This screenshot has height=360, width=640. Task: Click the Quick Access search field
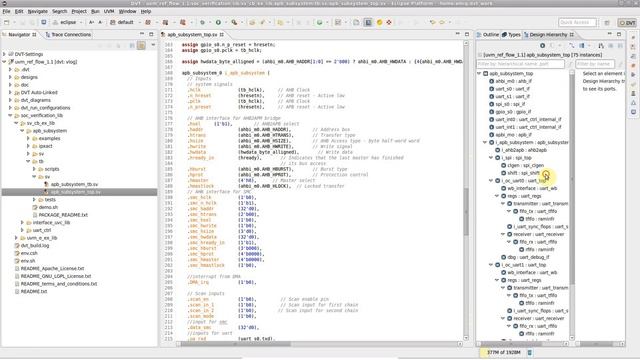click(x=577, y=22)
